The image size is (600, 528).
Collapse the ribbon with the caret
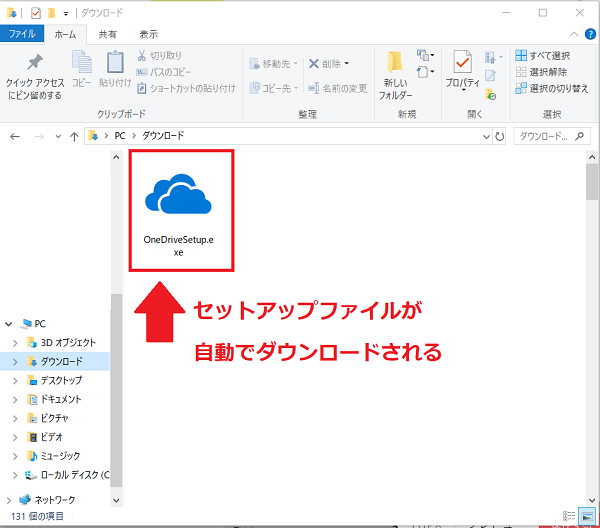coord(574,34)
